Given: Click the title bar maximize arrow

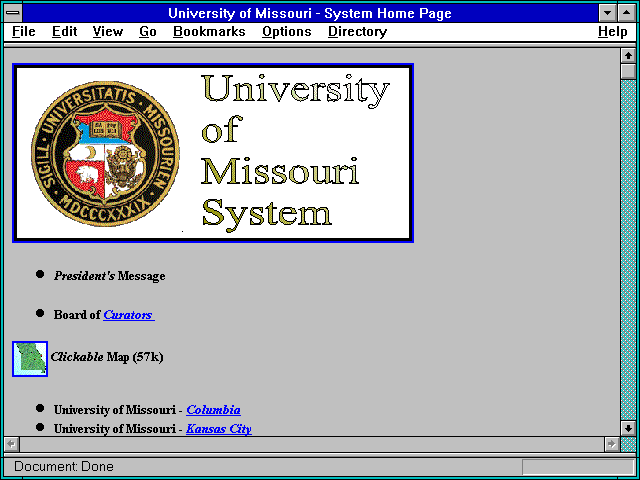Looking at the screenshot, I should point(627,13).
